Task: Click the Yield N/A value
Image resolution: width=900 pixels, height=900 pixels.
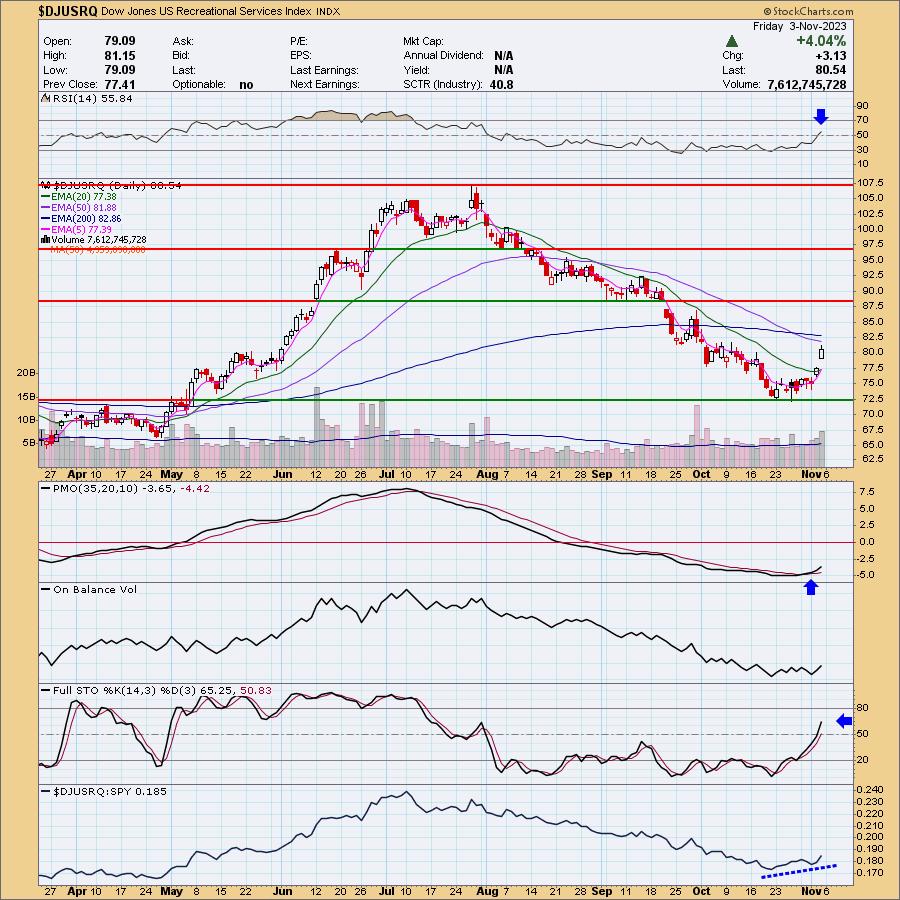Action: tap(503, 70)
